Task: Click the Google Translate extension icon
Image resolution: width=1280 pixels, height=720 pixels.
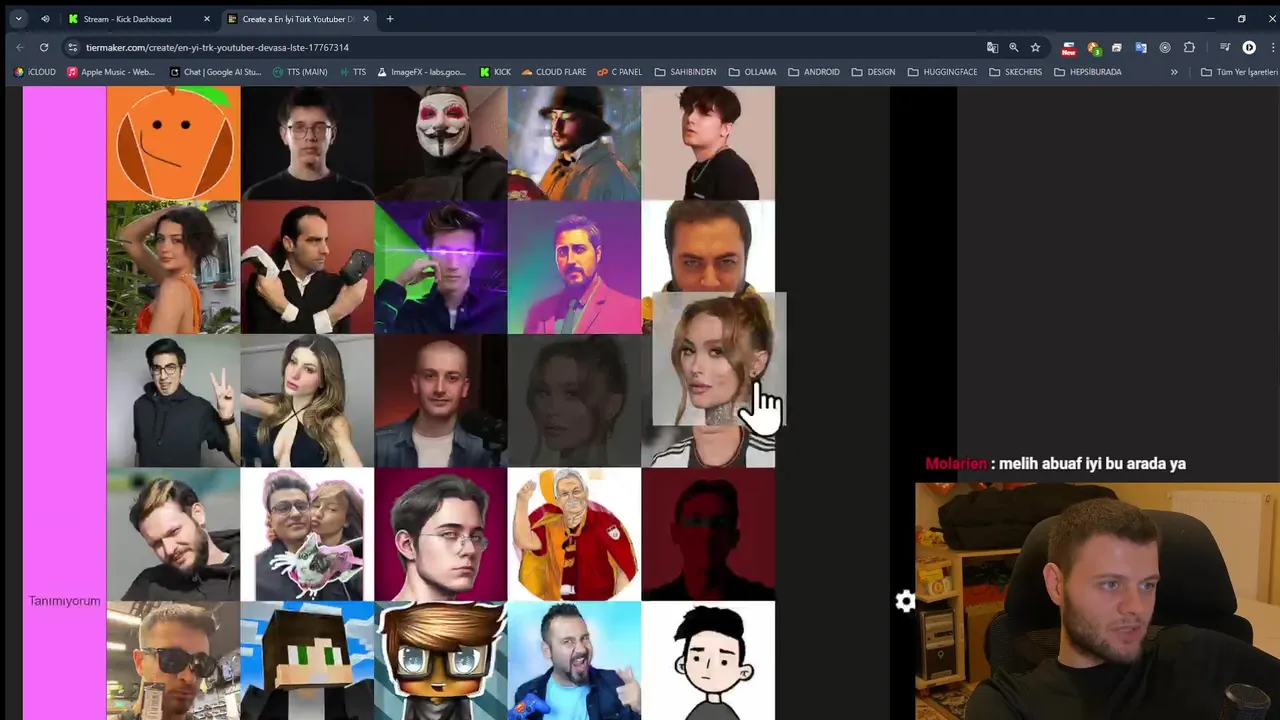Action: coord(1141,47)
